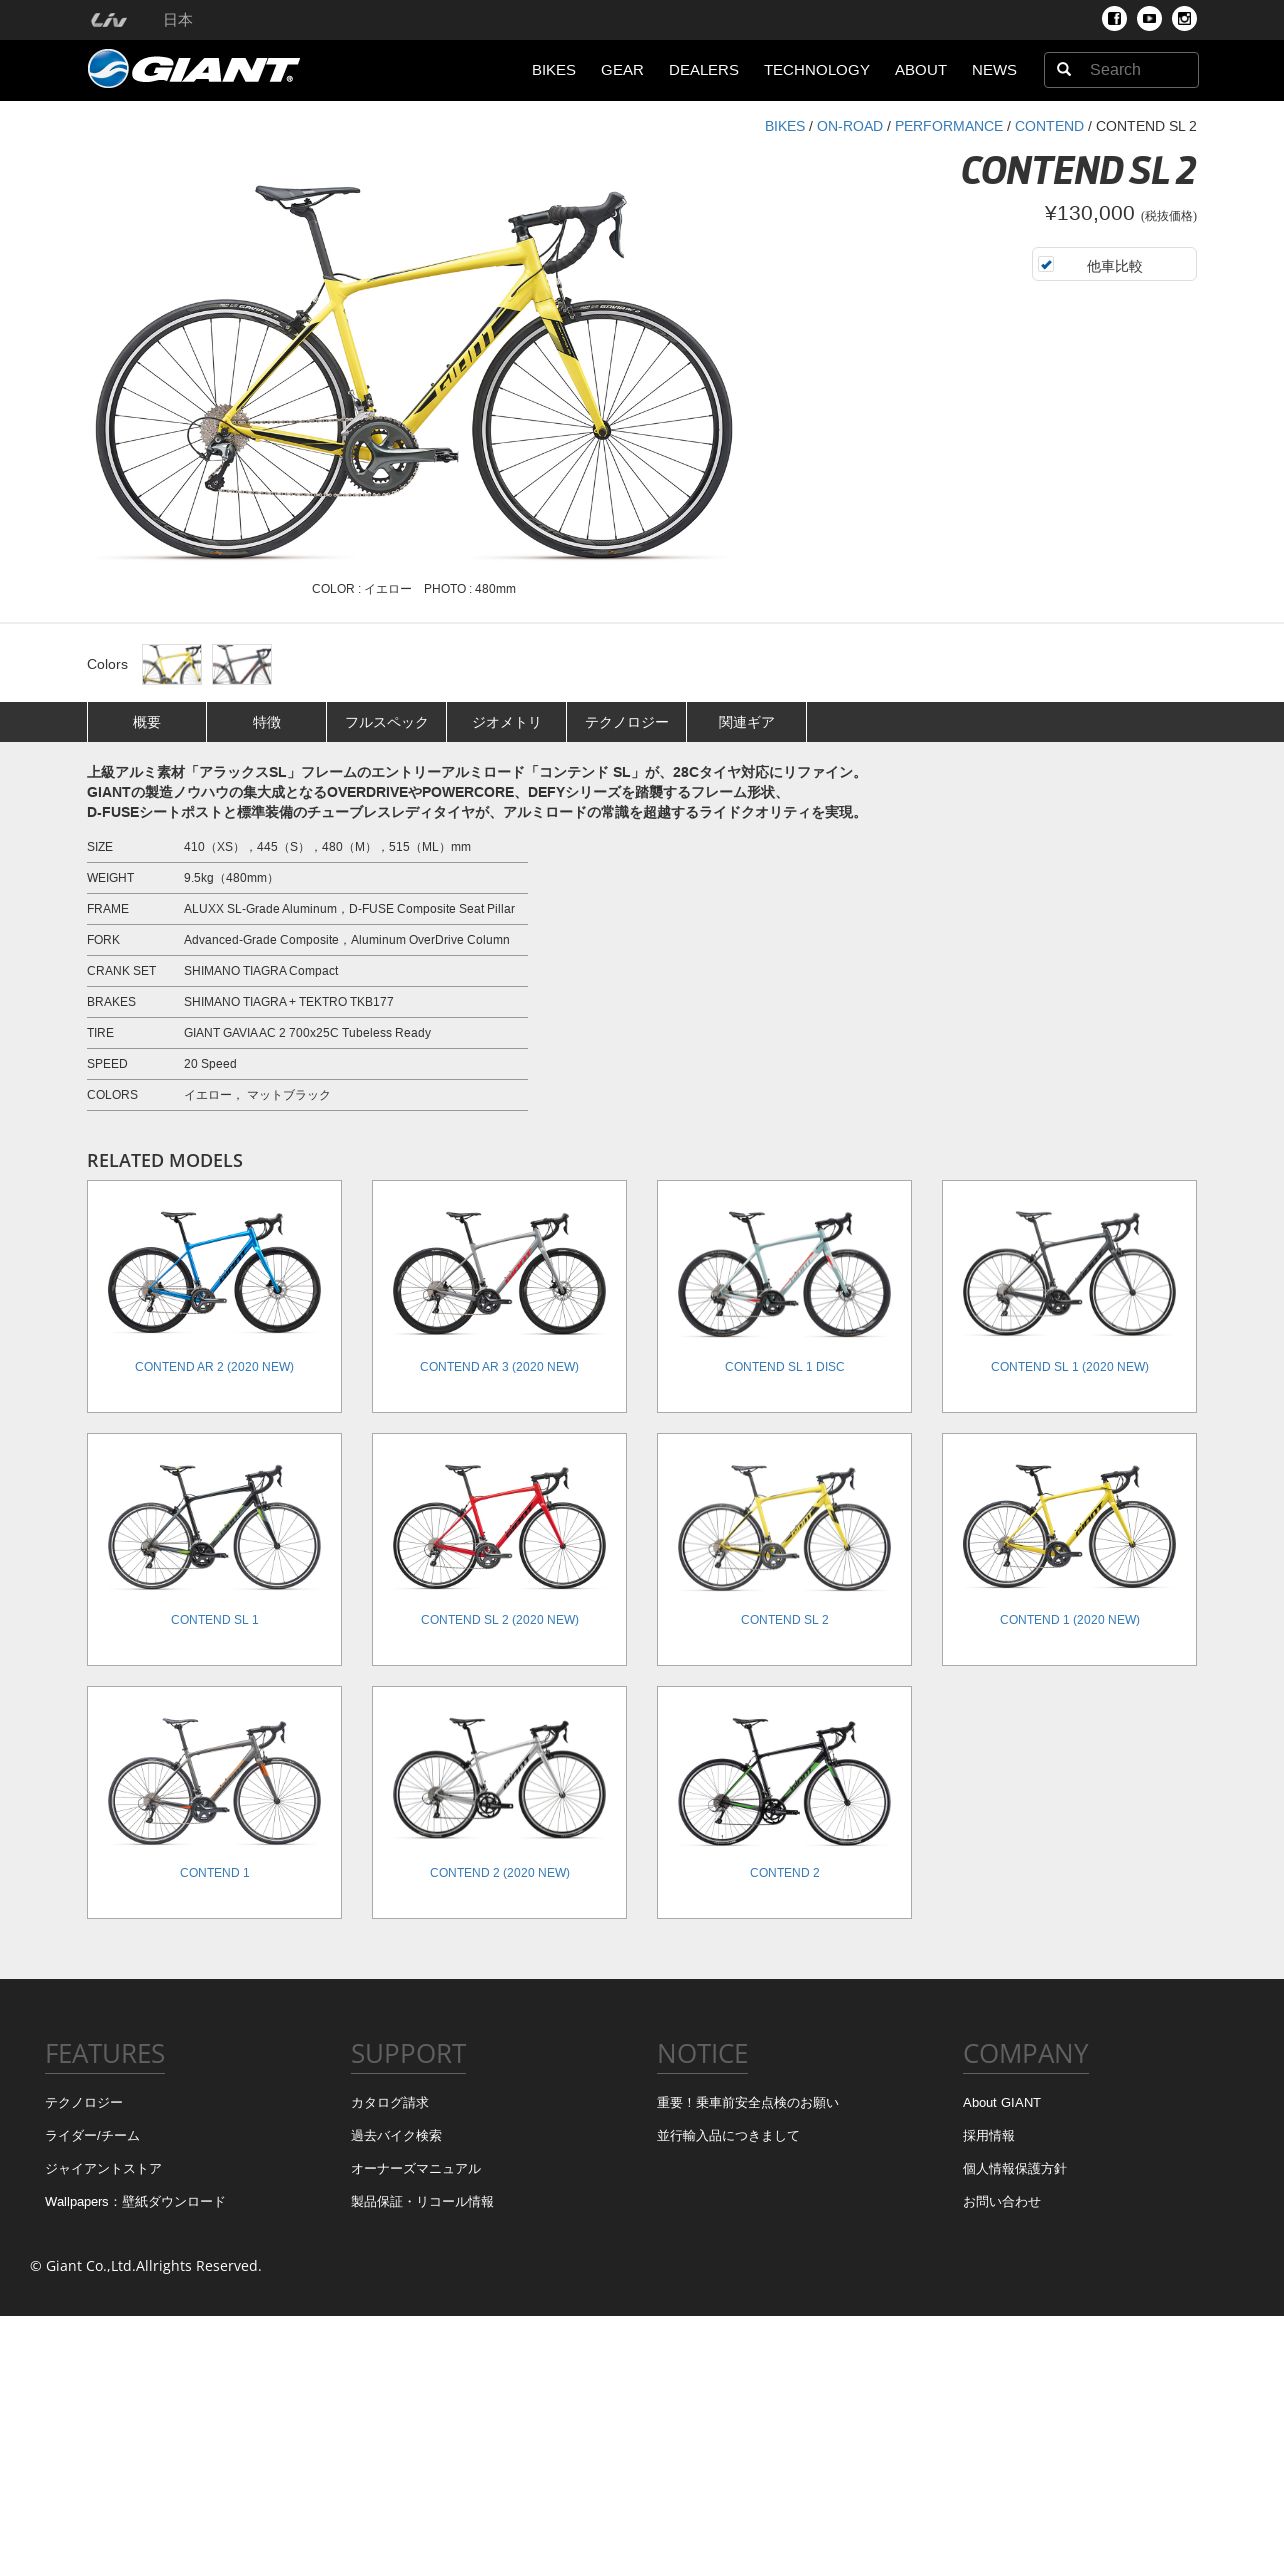The image size is (1284, 2568).
Task: Switch to the テクノロジー tab
Action: pyautogui.click(x=627, y=722)
